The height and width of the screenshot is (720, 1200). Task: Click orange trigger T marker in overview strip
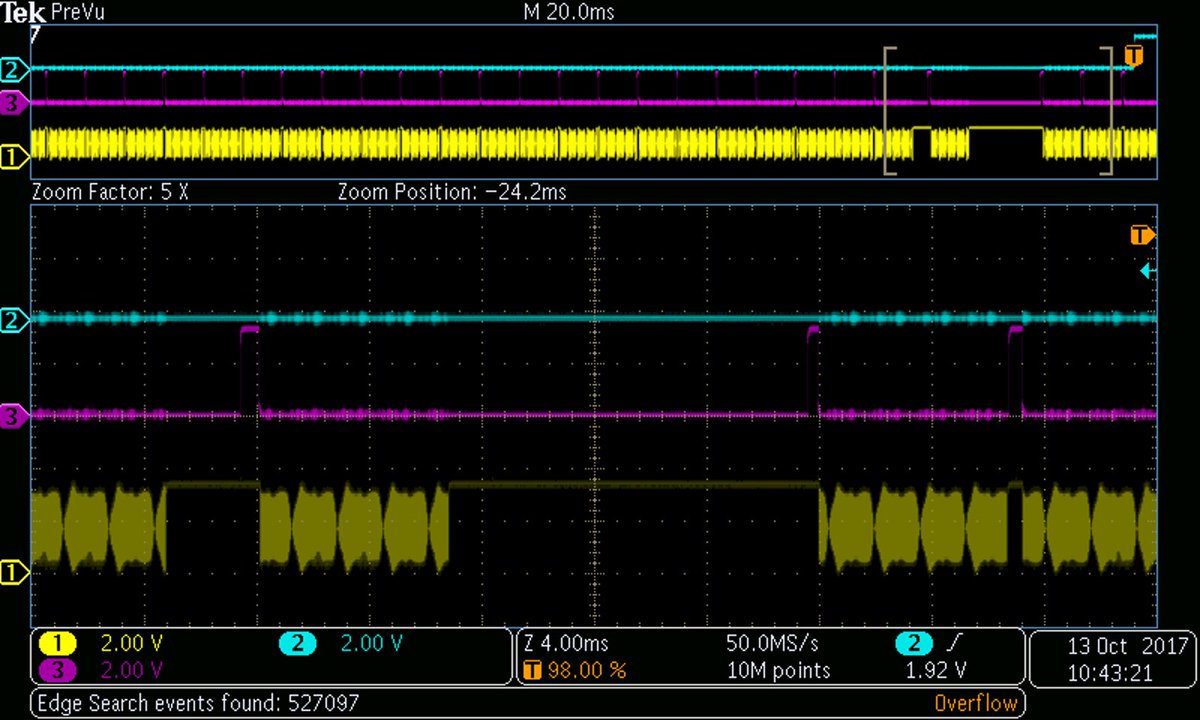pos(1133,55)
